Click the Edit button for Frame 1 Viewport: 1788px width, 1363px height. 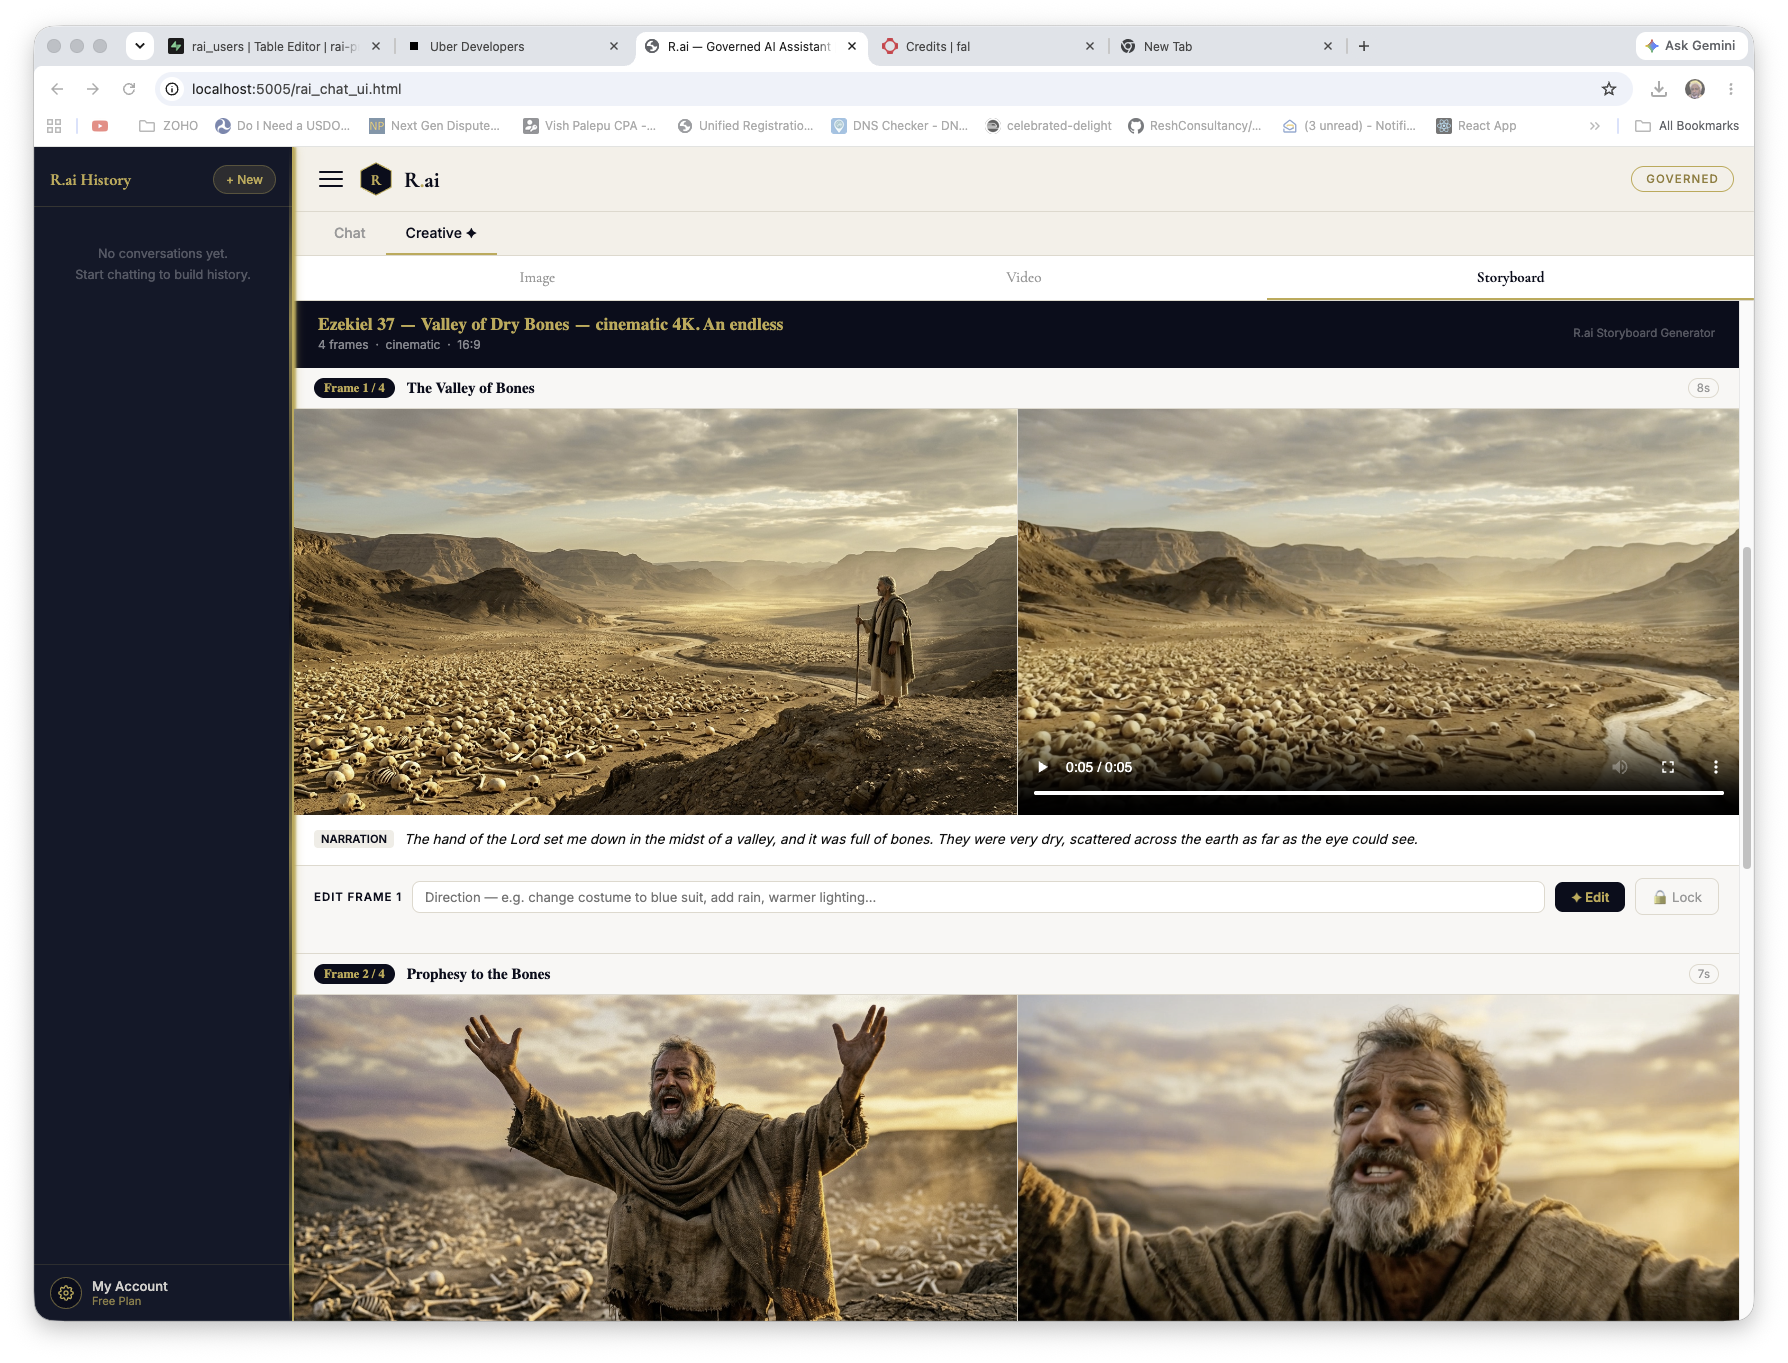pyautogui.click(x=1590, y=897)
